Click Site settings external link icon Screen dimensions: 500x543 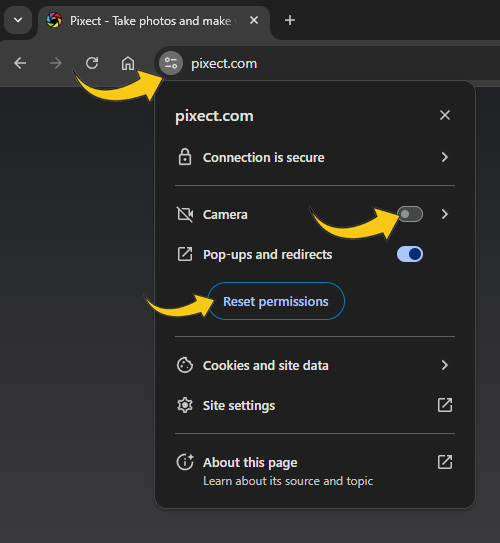[445, 405]
